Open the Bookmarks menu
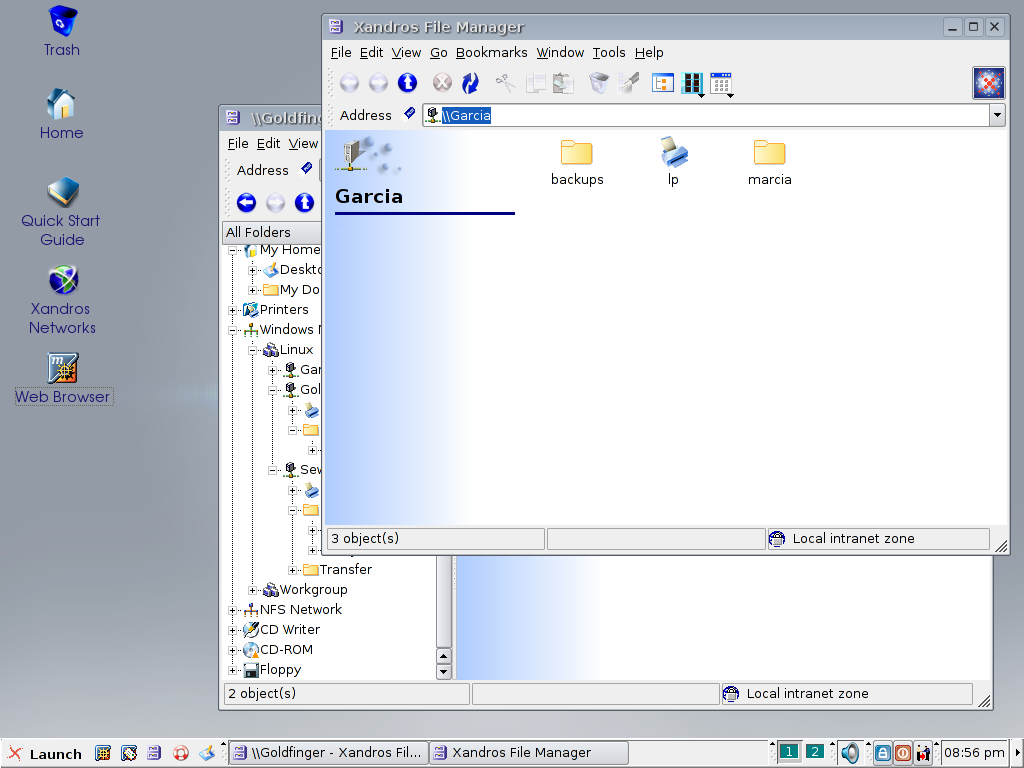The width and height of the screenshot is (1024, 768). point(491,53)
